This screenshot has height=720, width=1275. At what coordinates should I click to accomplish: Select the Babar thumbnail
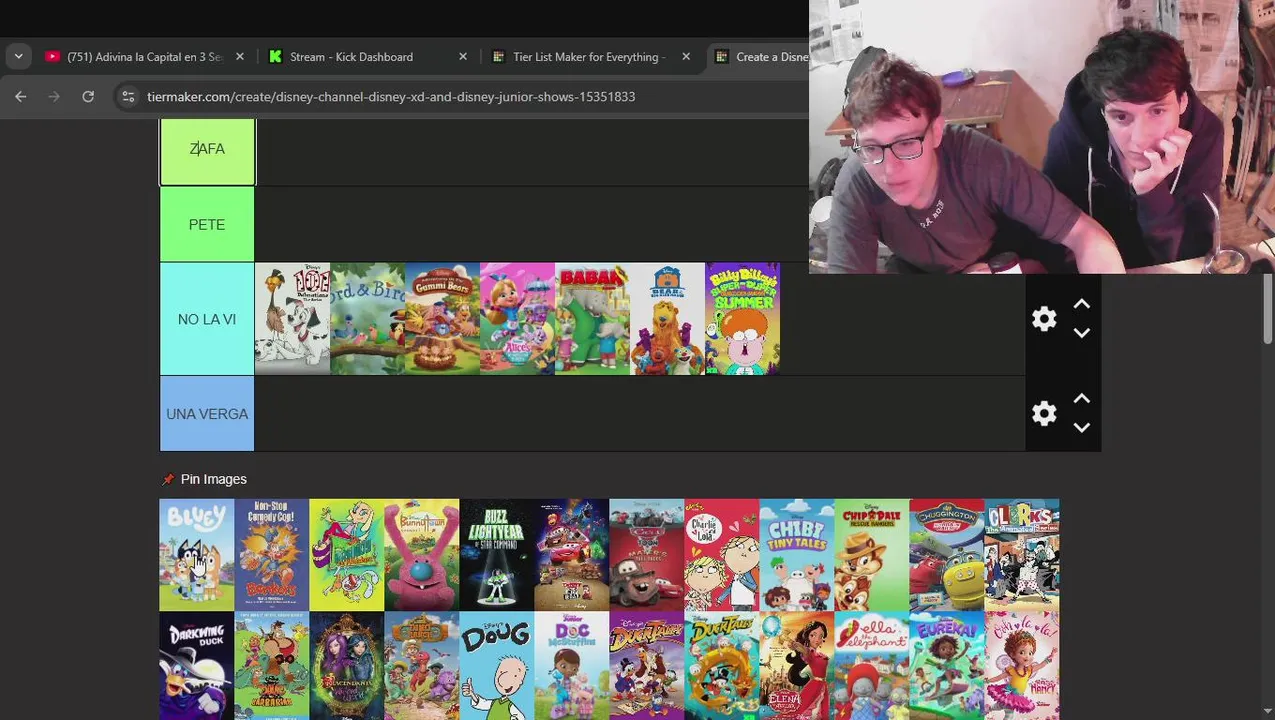592,319
